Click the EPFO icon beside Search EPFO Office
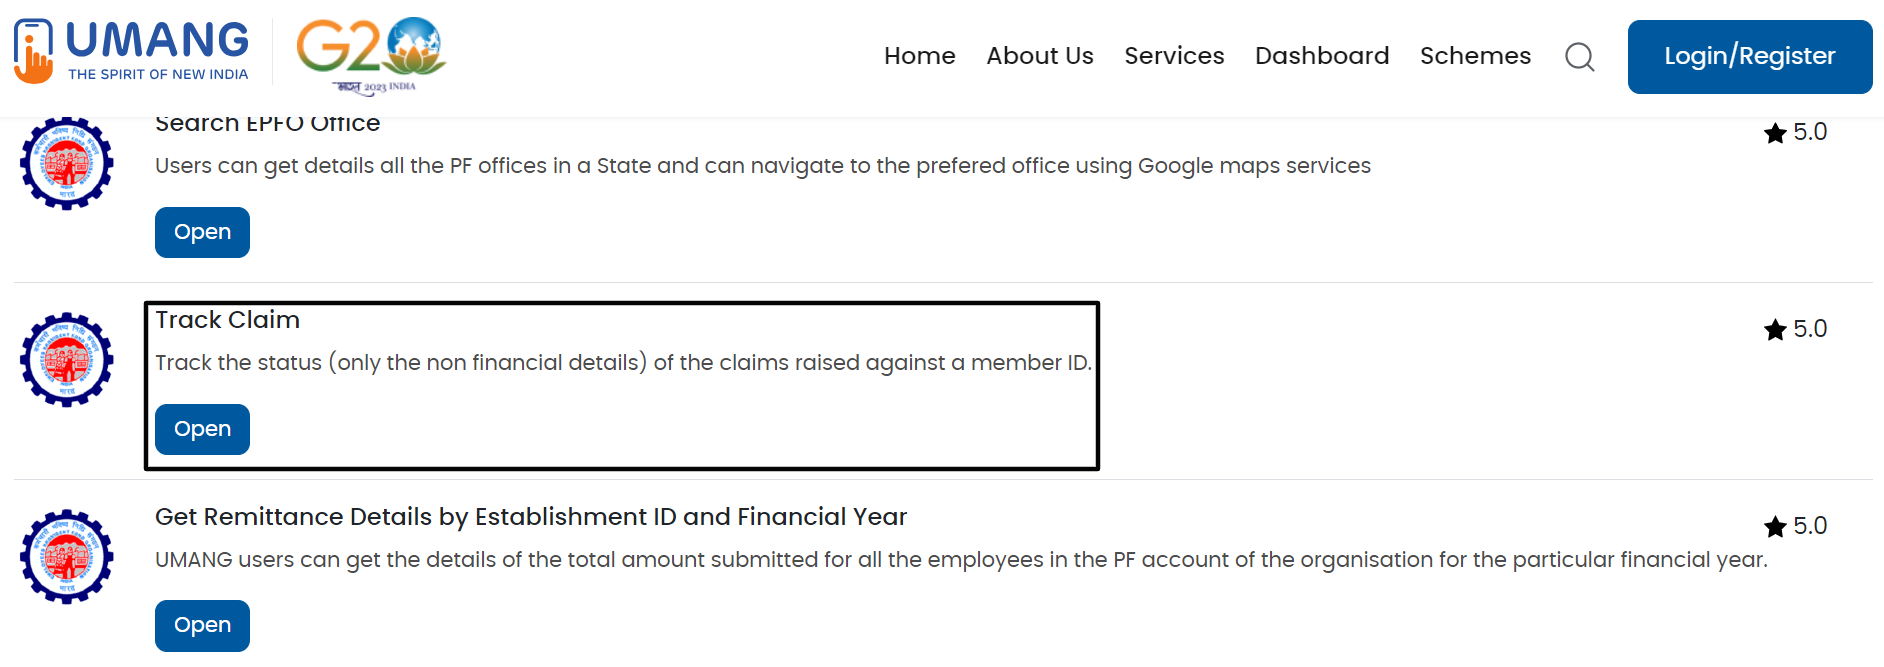 tap(66, 163)
